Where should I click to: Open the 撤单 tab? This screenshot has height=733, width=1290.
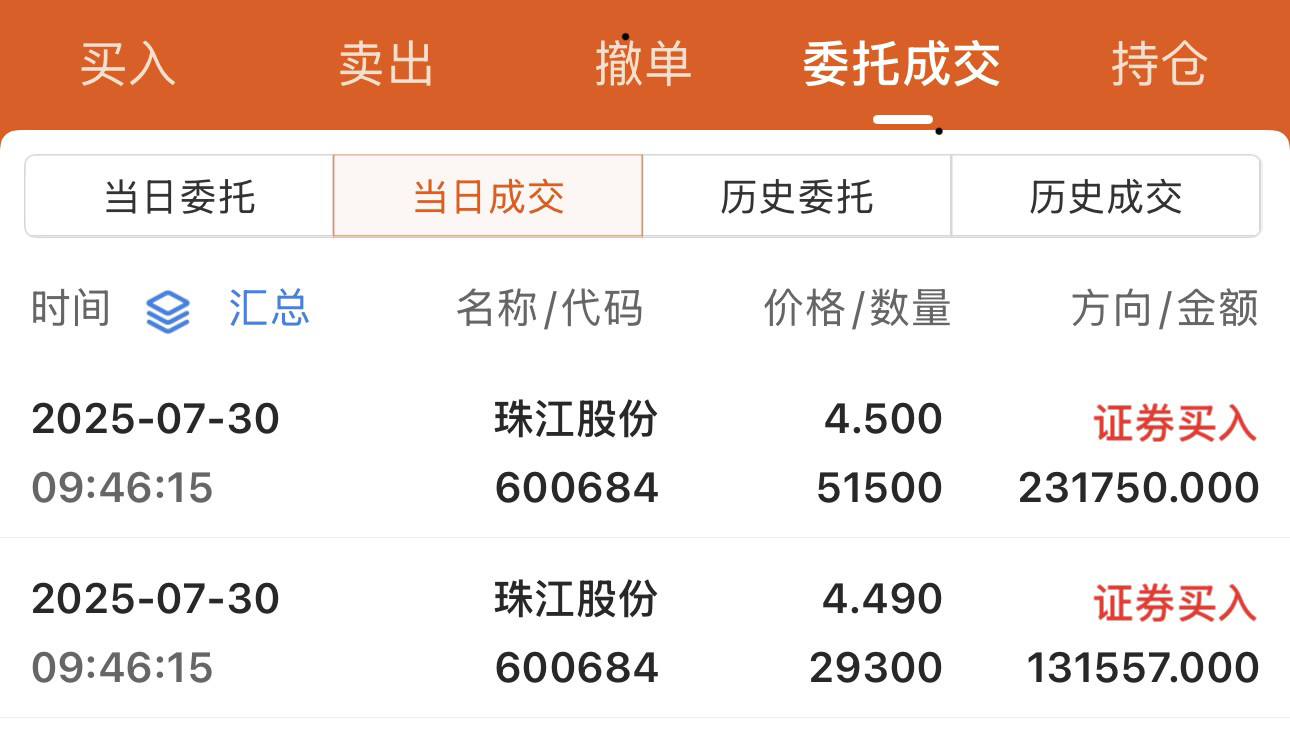coord(643,65)
